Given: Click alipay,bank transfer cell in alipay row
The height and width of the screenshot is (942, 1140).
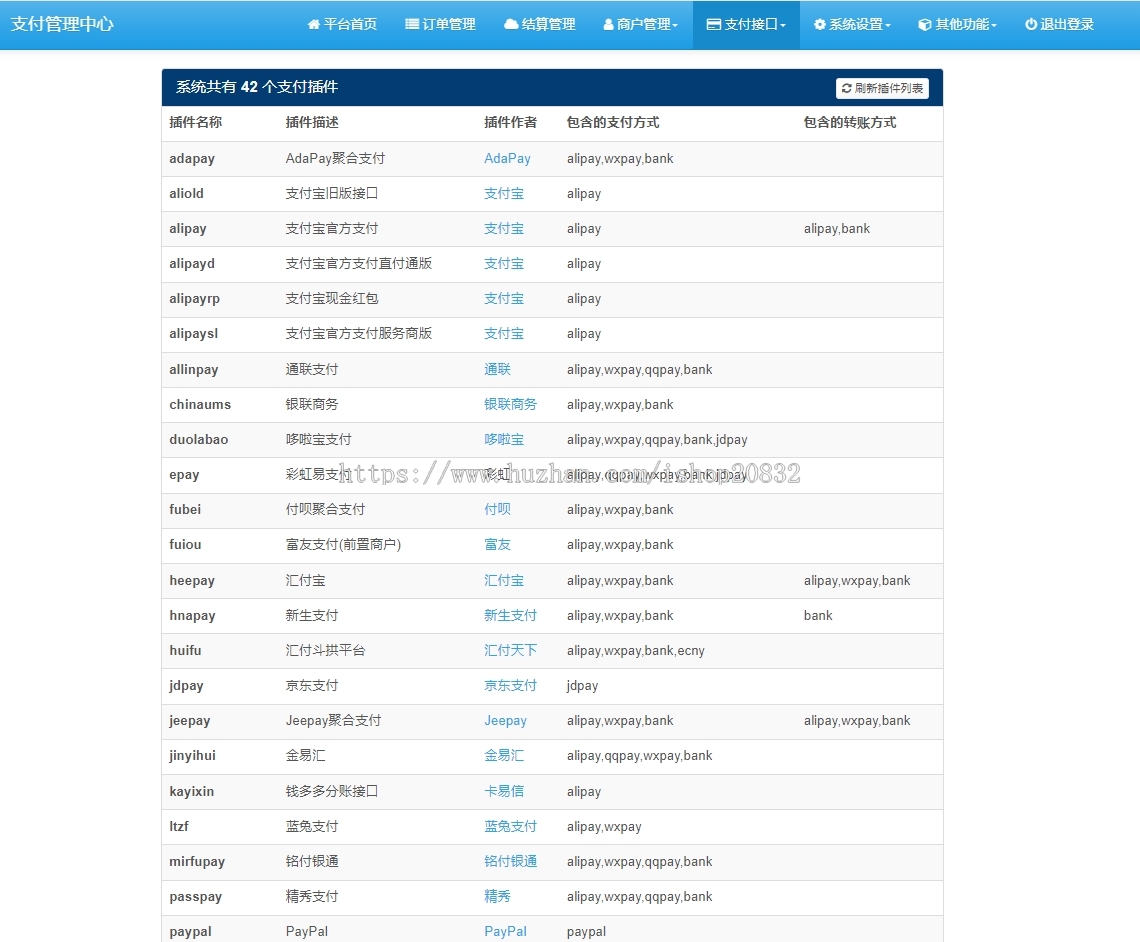Looking at the screenshot, I should (x=837, y=228).
